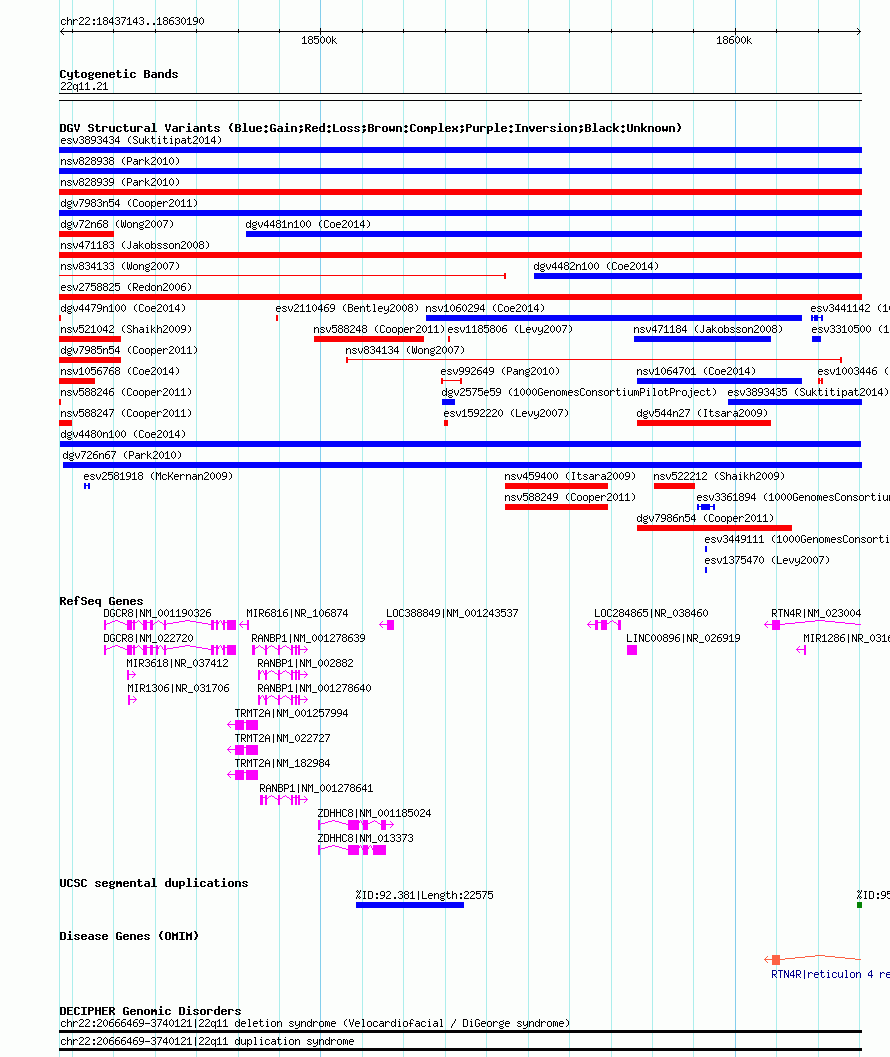Open esv3449111 variant label

[x=797, y=539]
